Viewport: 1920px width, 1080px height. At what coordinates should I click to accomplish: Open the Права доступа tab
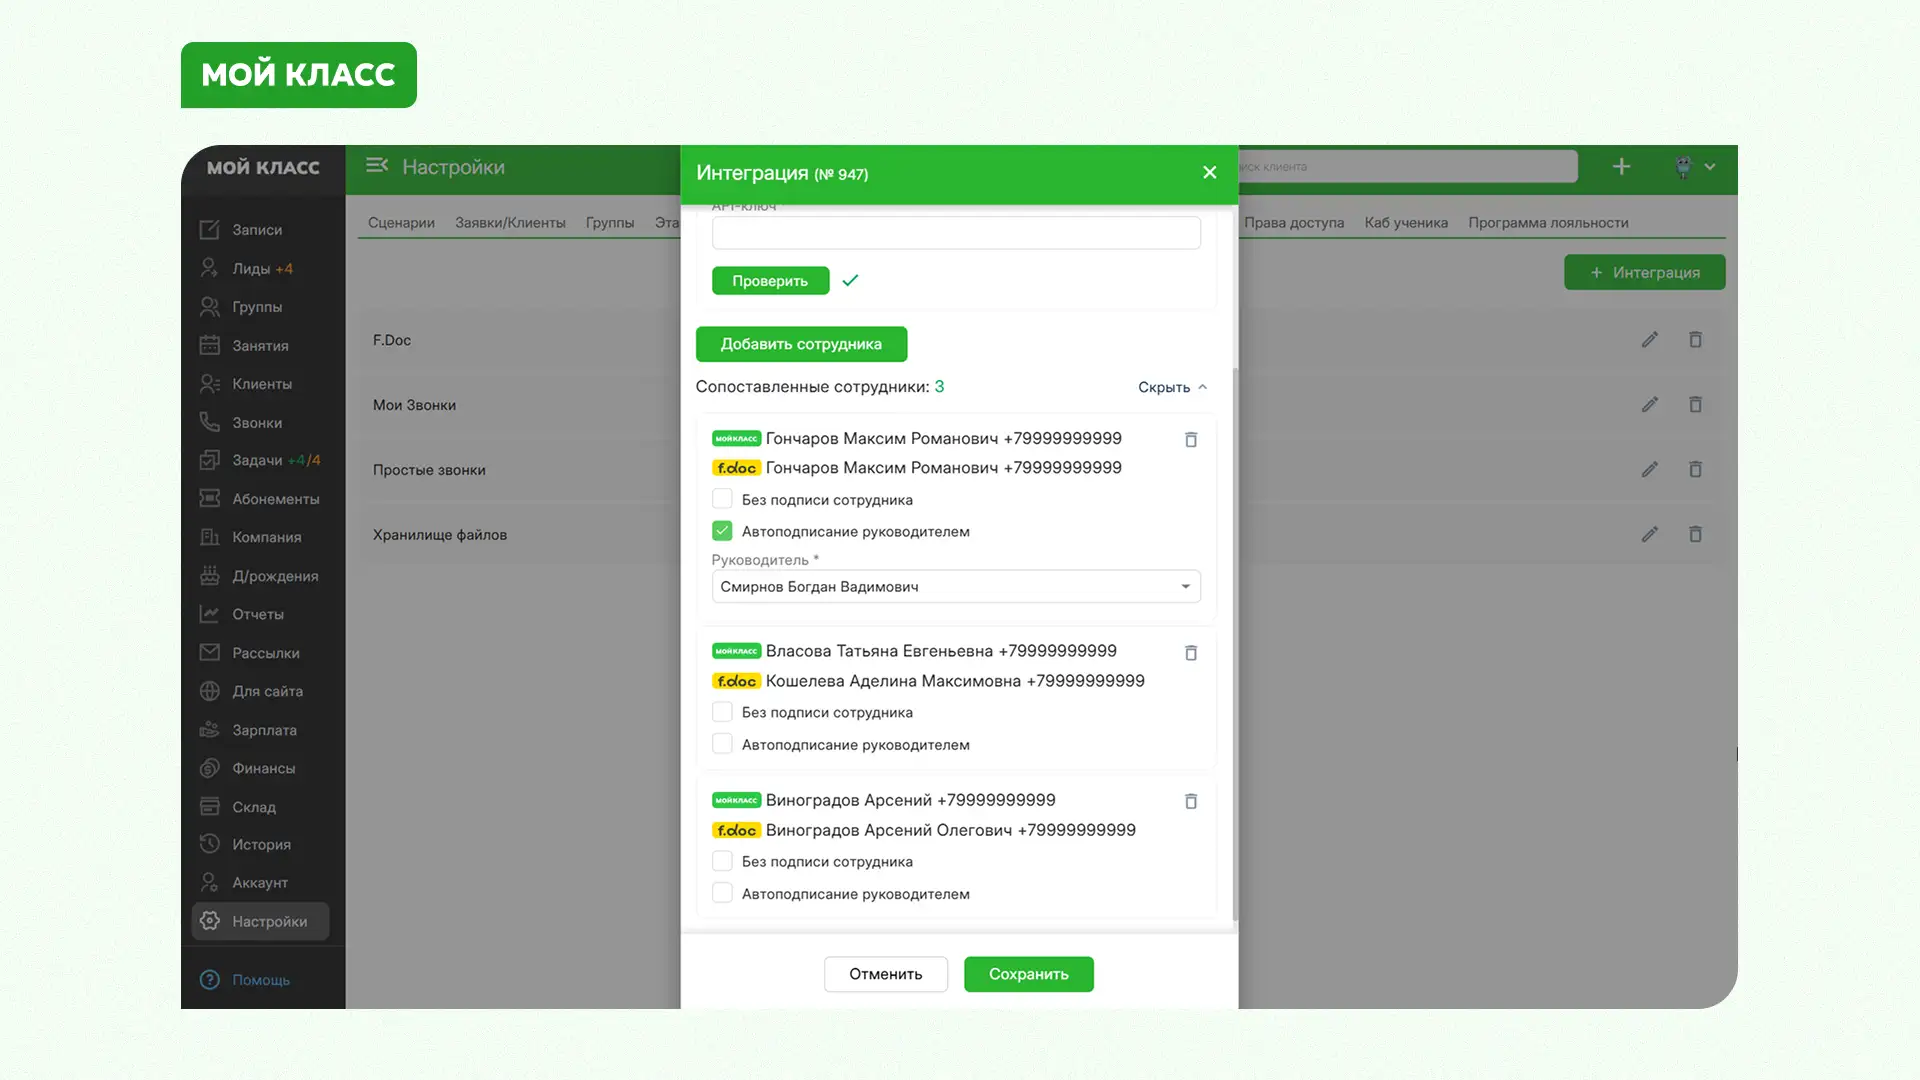[1294, 222]
